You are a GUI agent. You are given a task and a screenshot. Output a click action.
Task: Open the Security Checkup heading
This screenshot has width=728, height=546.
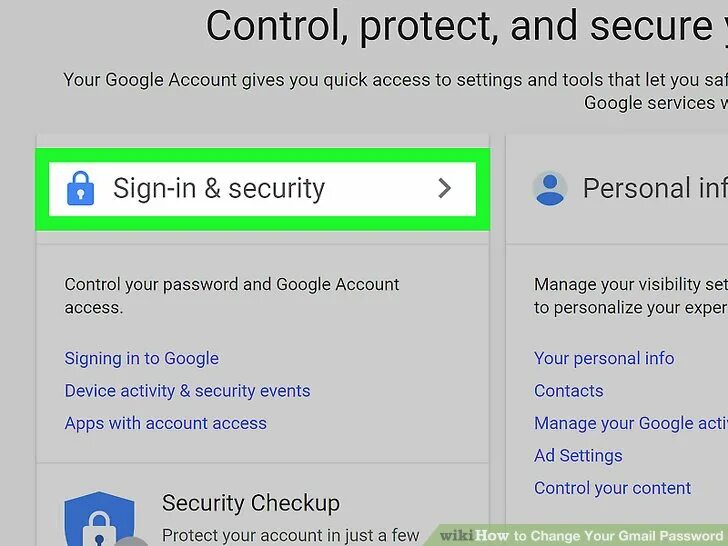[251, 503]
